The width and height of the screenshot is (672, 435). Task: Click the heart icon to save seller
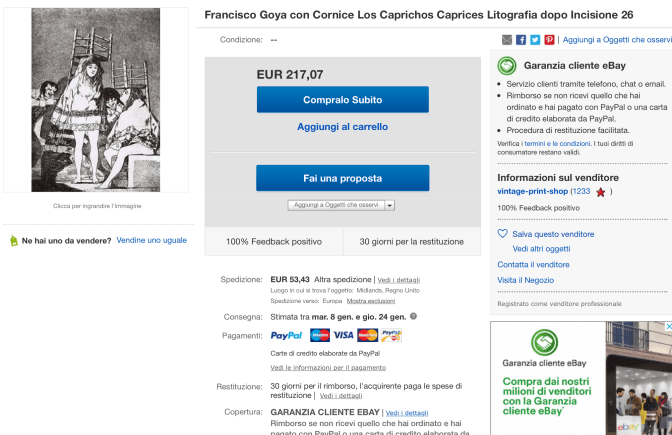coord(503,234)
